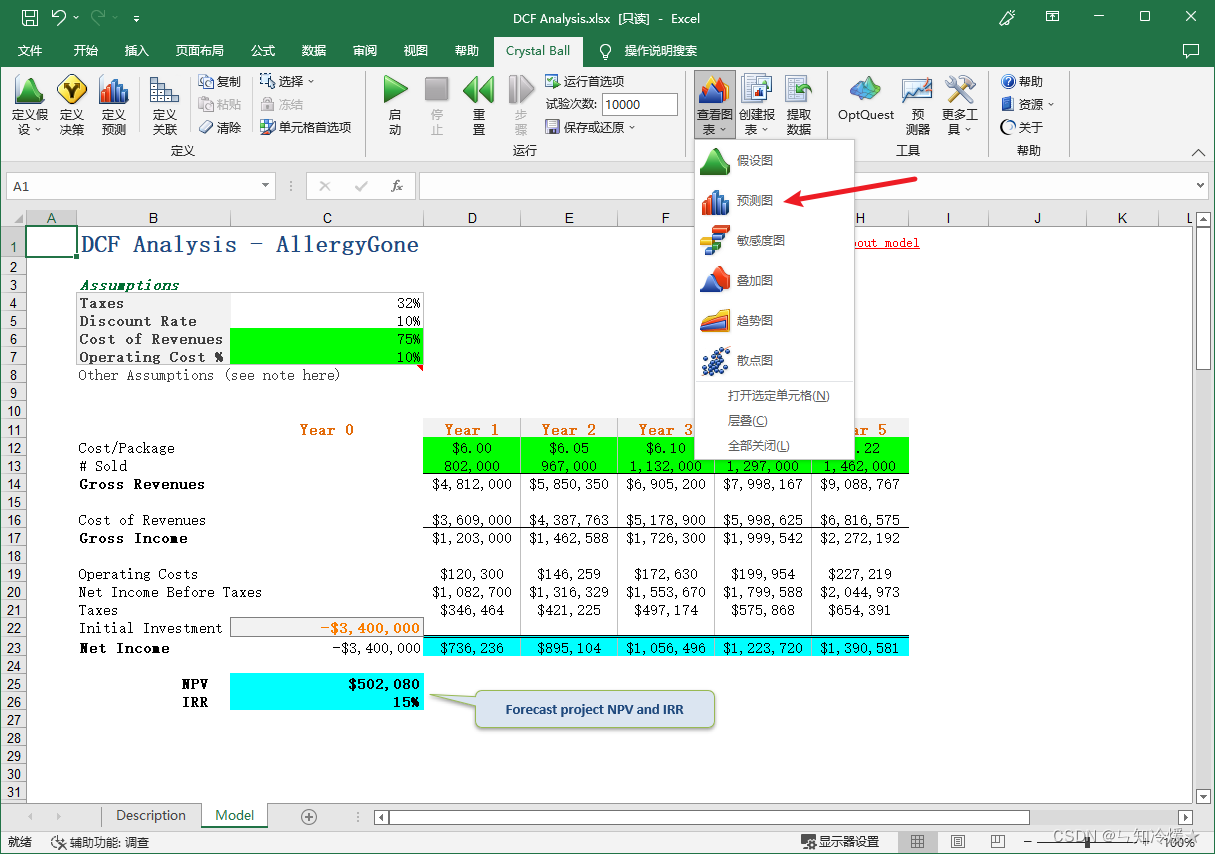Switch to the Insert (插入) ribbon tab
Screen dimensions: 1215x854
[136, 51]
